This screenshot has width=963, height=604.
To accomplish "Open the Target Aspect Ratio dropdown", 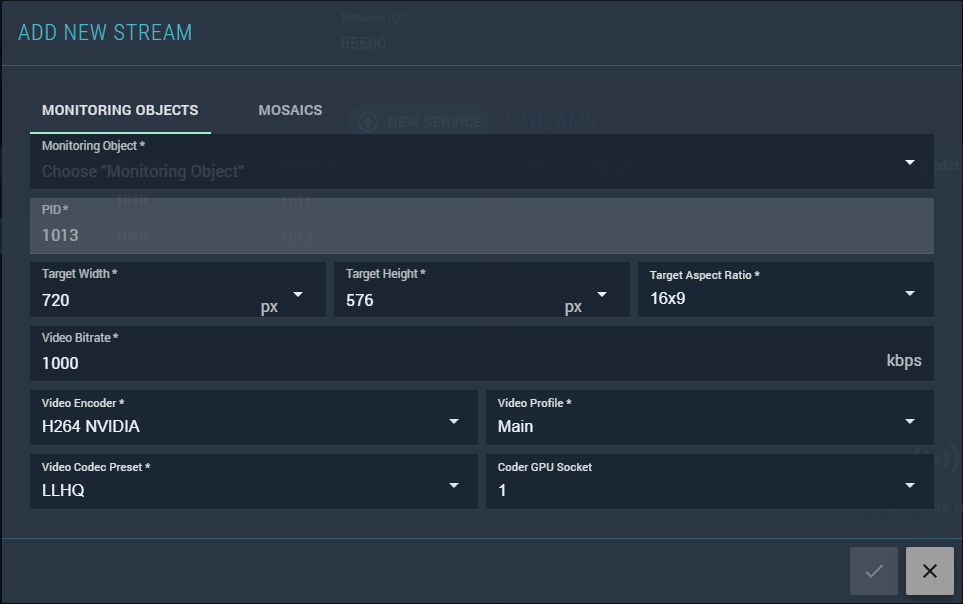I will pyautogui.click(x=909, y=294).
